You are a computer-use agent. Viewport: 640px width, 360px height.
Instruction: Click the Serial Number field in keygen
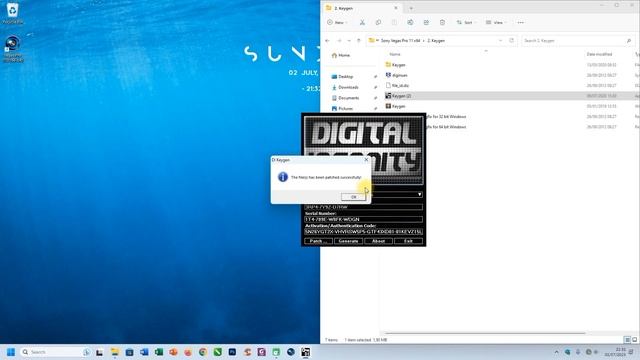[x=363, y=219]
